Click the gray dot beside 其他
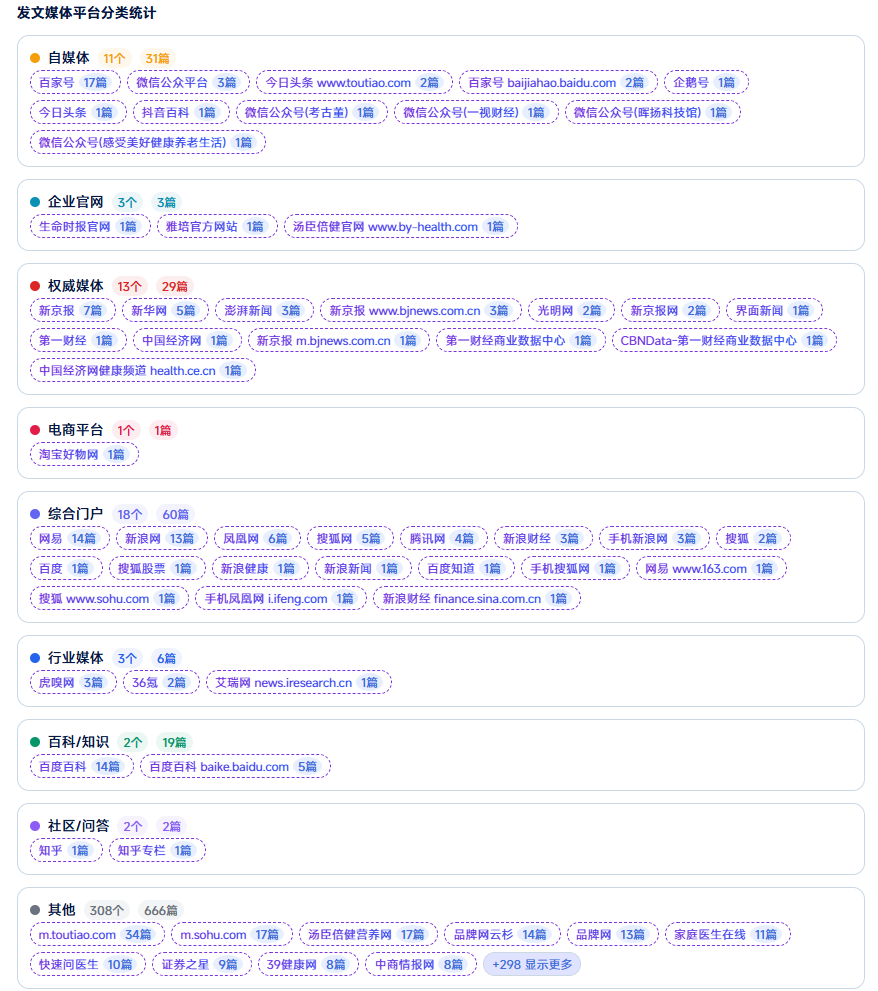Screen dimensions: 878x991 tap(35, 910)
